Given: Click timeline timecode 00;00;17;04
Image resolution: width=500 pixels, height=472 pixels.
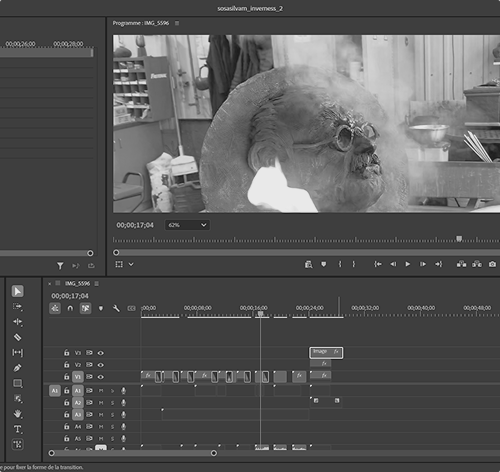Looking at the screenshot, I should pos(70,296).
